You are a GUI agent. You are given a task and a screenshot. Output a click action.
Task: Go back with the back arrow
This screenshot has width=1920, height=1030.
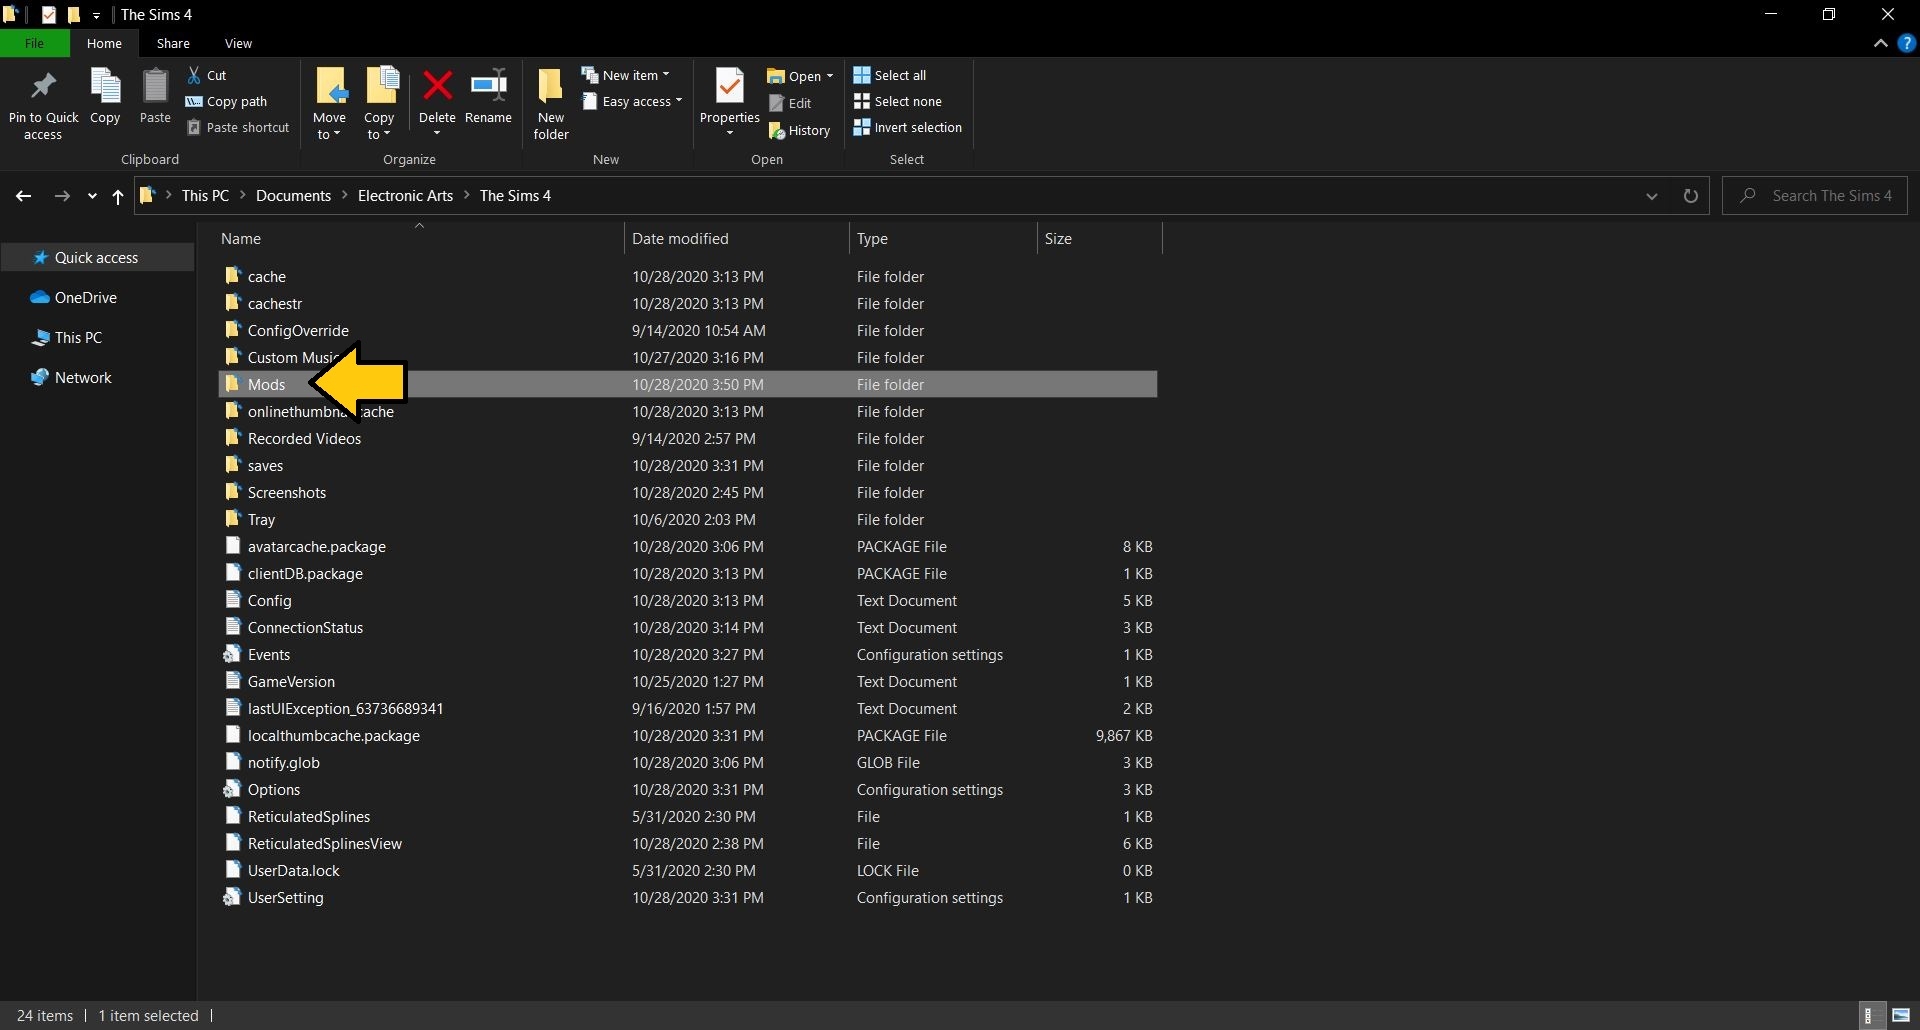[23, 196]
